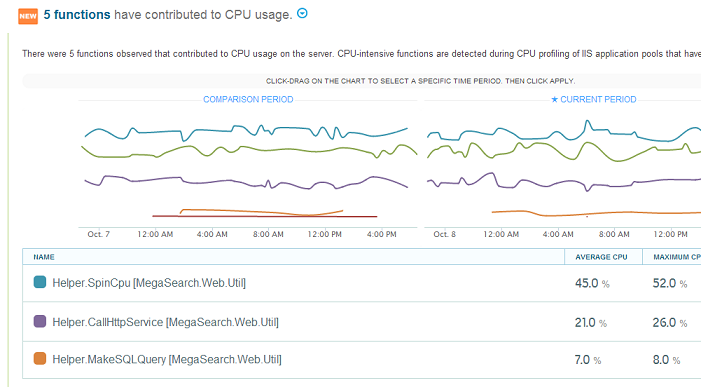Click the CURRENT PERIOD label
701x387 pixels.
[598, 99]
